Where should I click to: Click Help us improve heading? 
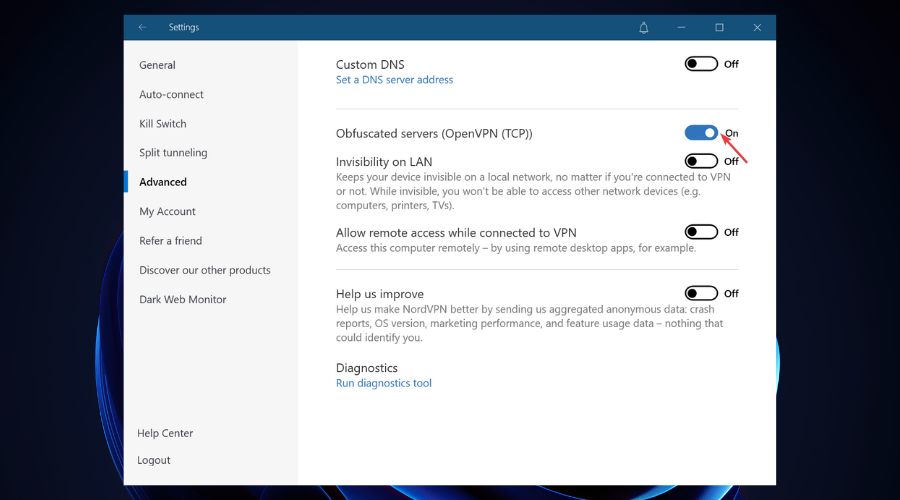[x=380, y=294]
